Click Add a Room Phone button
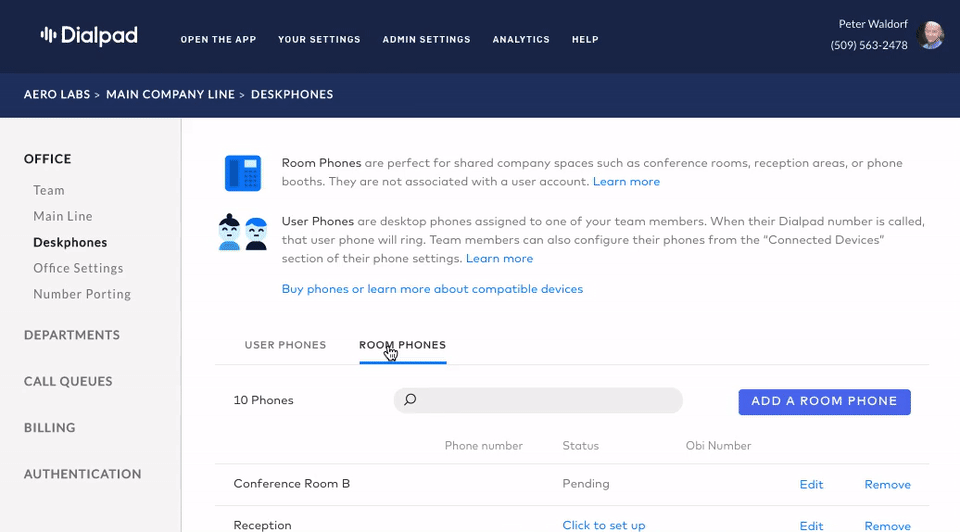 click(x=824, y=402)
